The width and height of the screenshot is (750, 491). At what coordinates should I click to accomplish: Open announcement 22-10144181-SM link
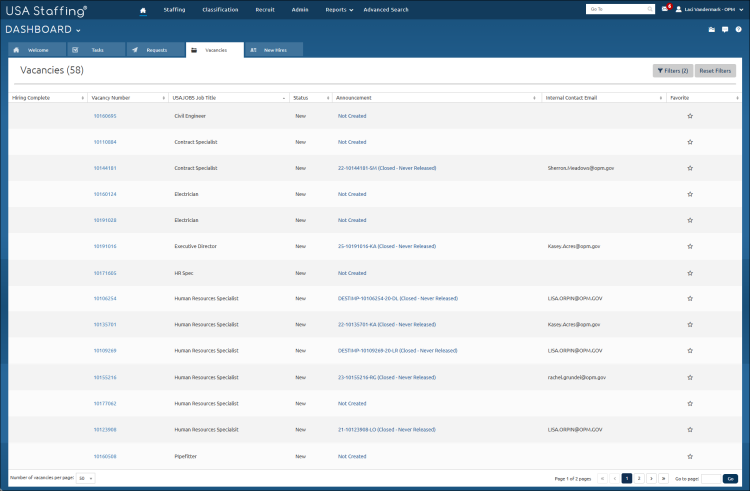(x=387, y=168)
